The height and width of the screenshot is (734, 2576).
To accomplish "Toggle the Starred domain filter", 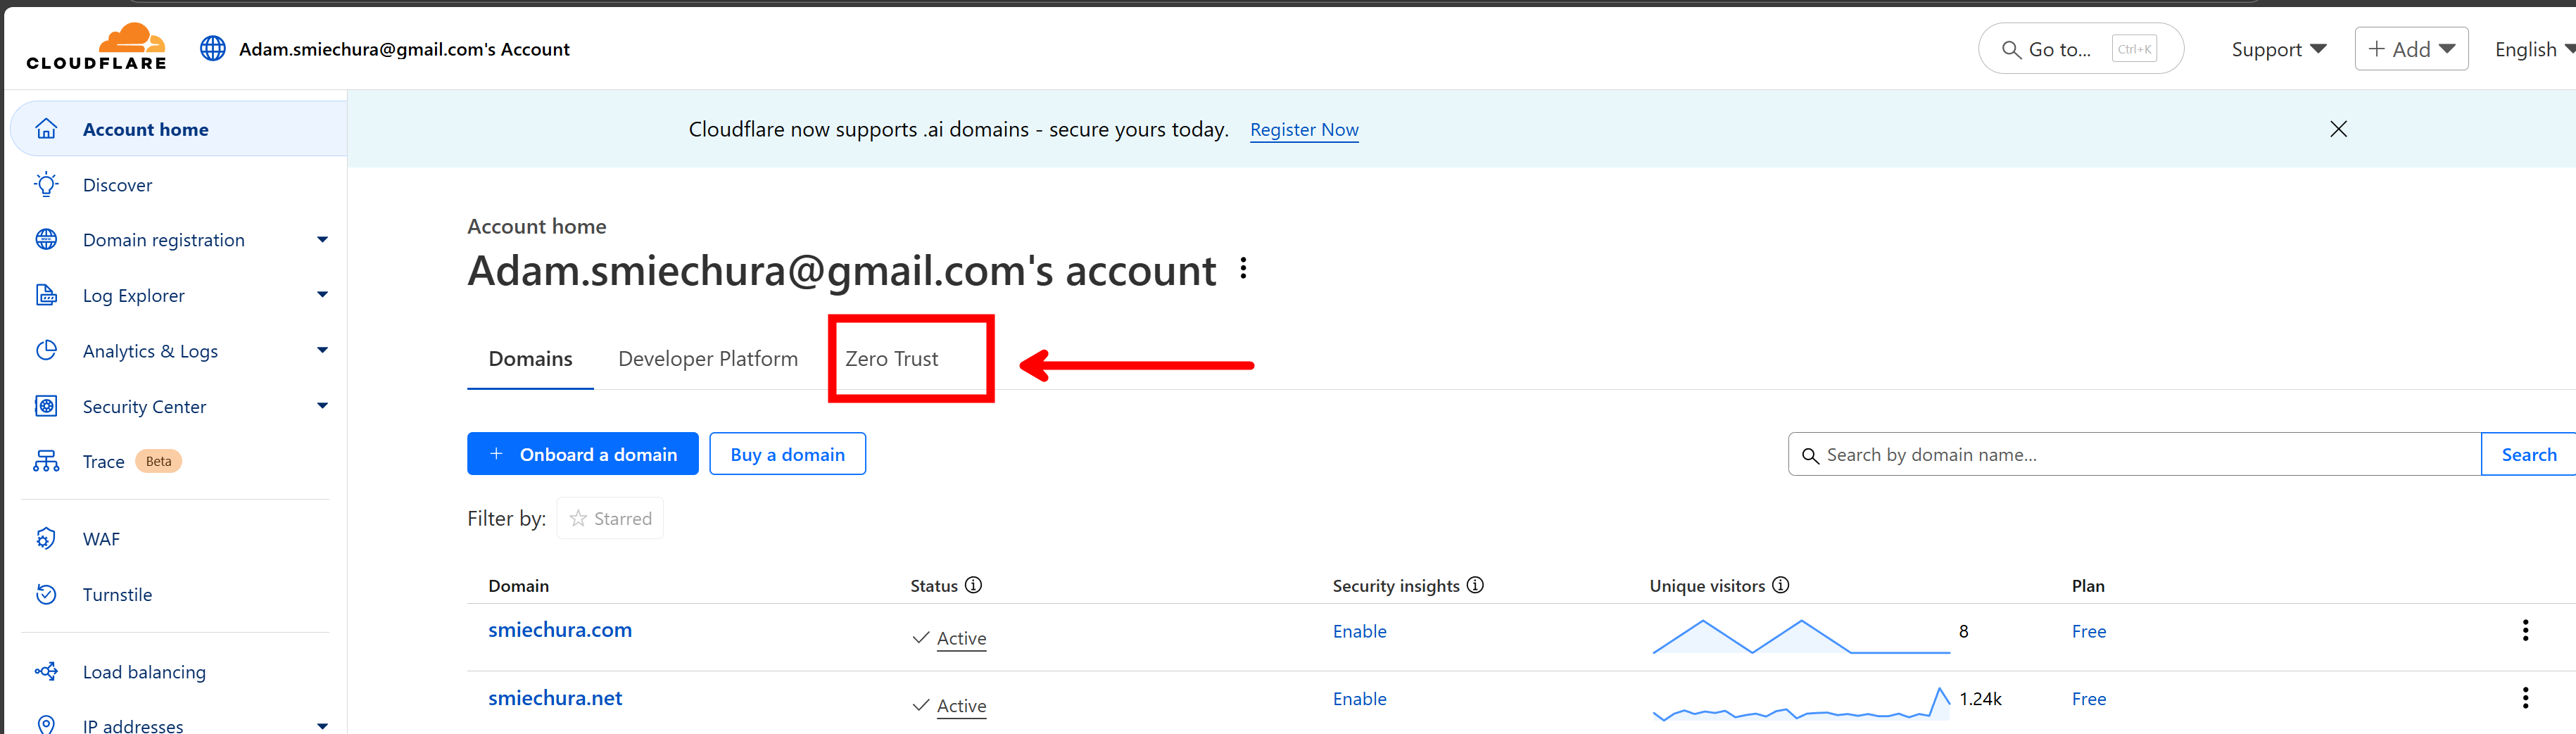I will point(609,518).
